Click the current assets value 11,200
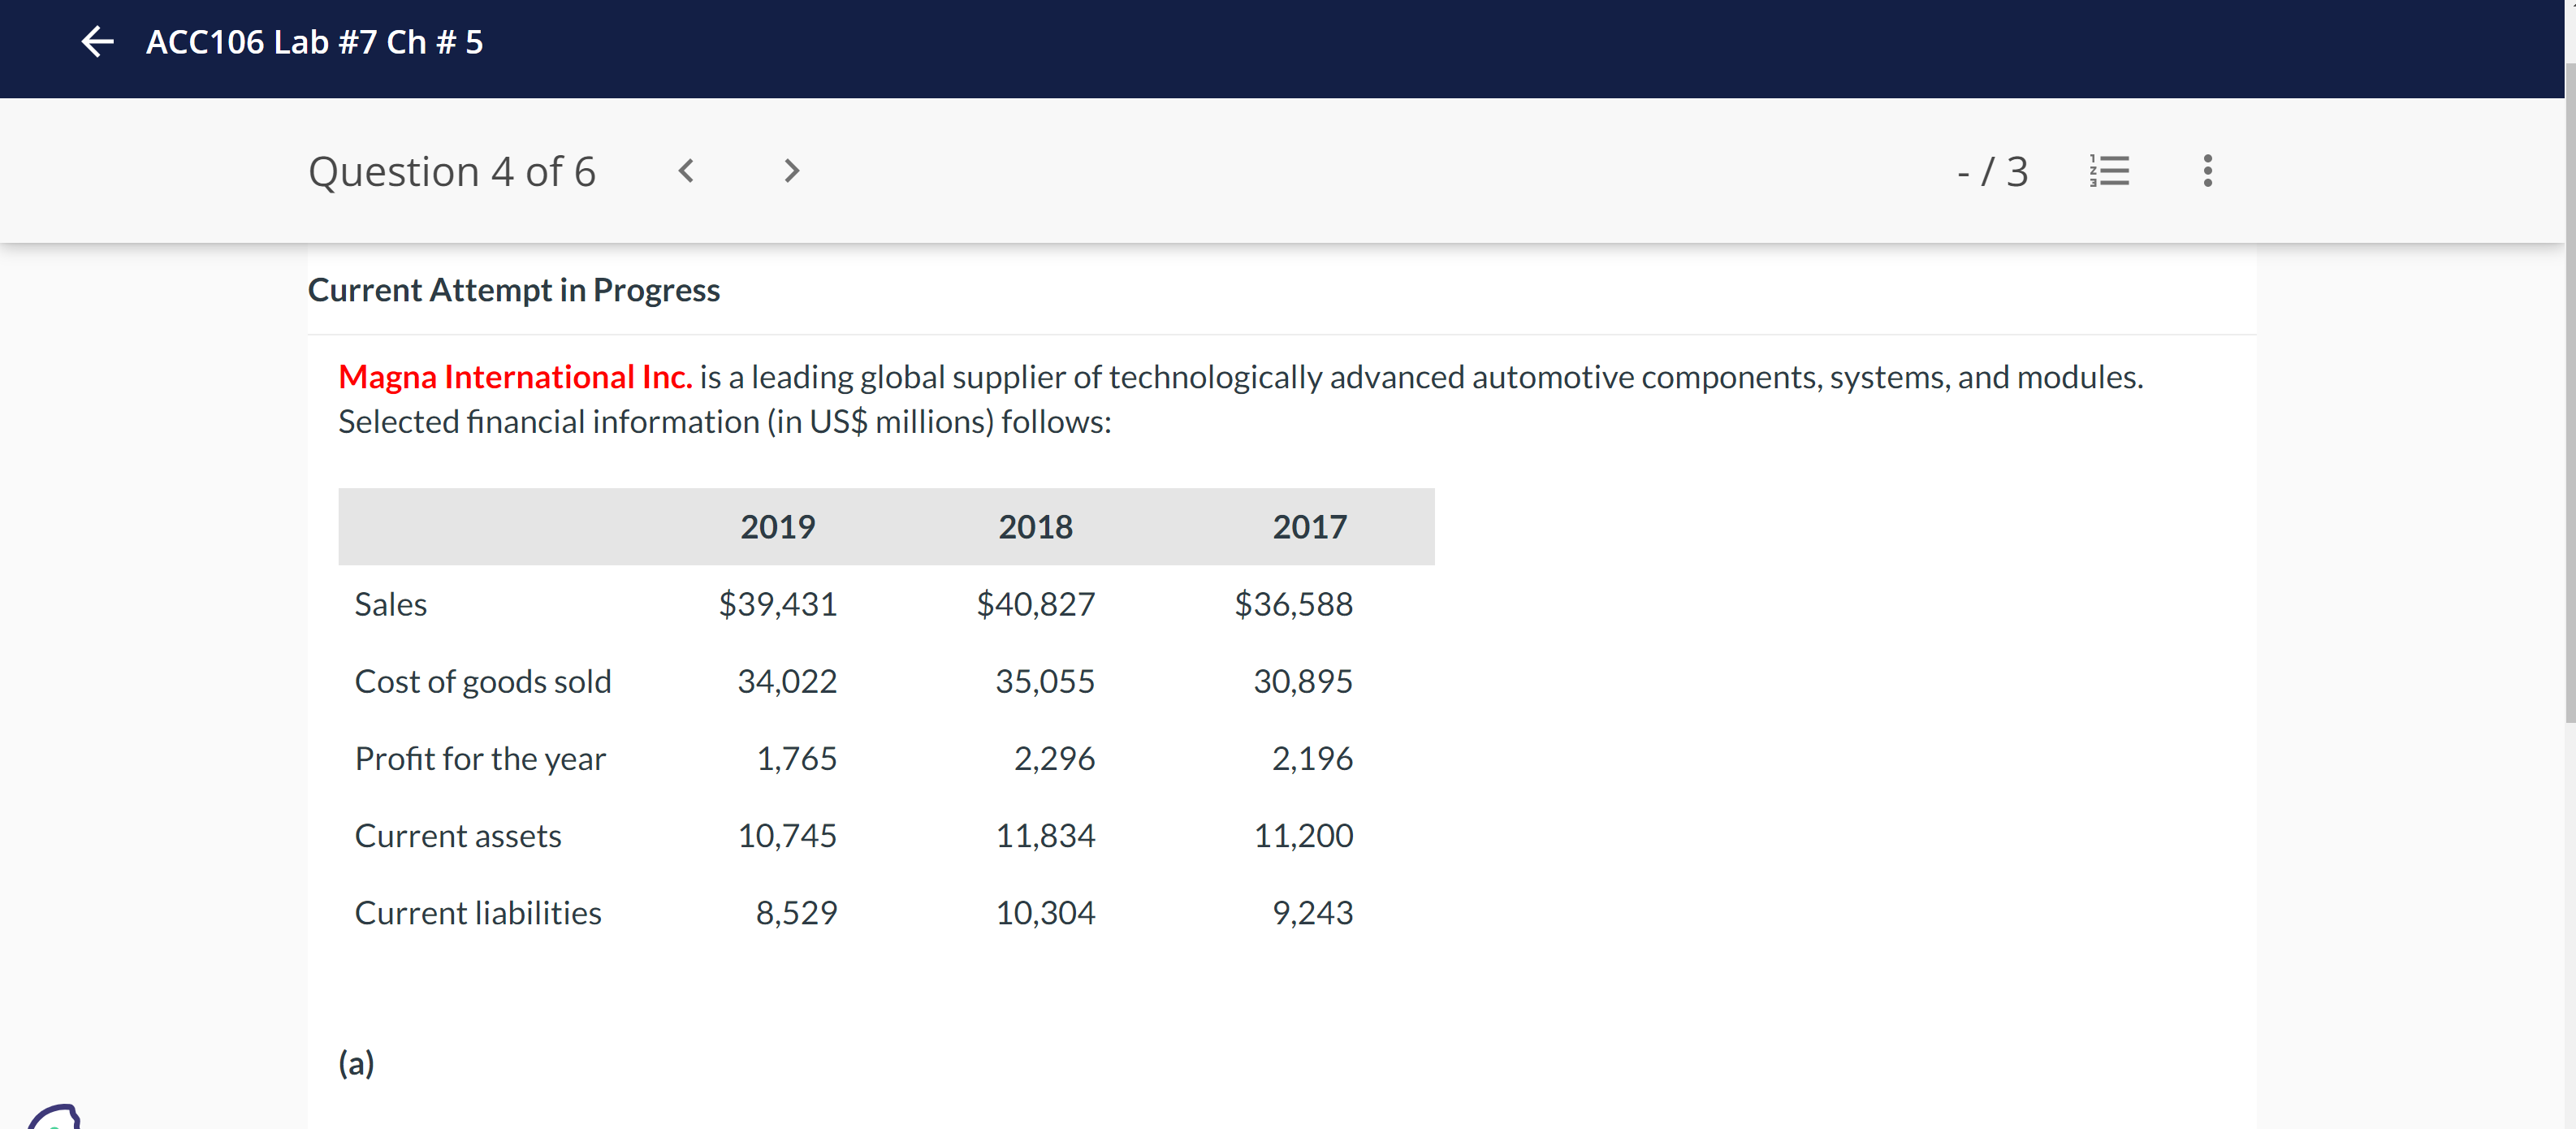 click(1303, 836)
